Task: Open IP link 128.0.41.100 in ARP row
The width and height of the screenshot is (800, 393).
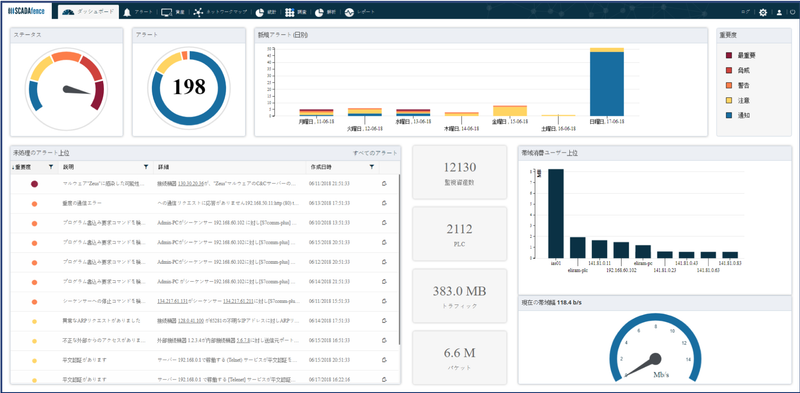Action: click(191, 321)
